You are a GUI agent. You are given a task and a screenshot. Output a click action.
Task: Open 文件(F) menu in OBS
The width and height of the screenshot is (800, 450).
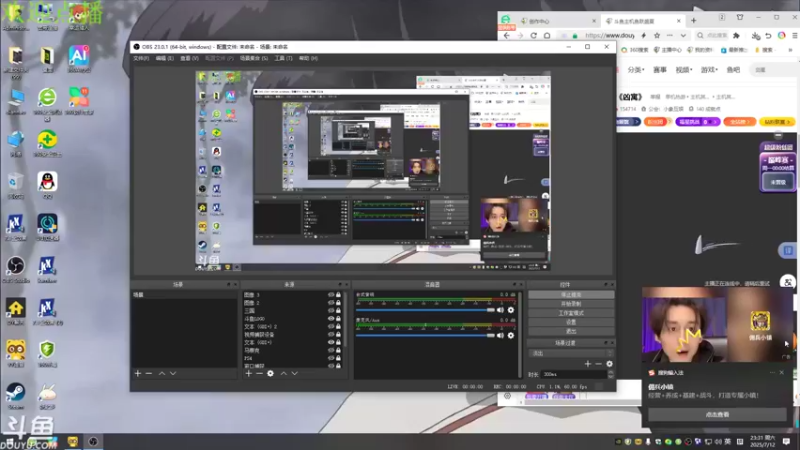click(x=141, y=59)
